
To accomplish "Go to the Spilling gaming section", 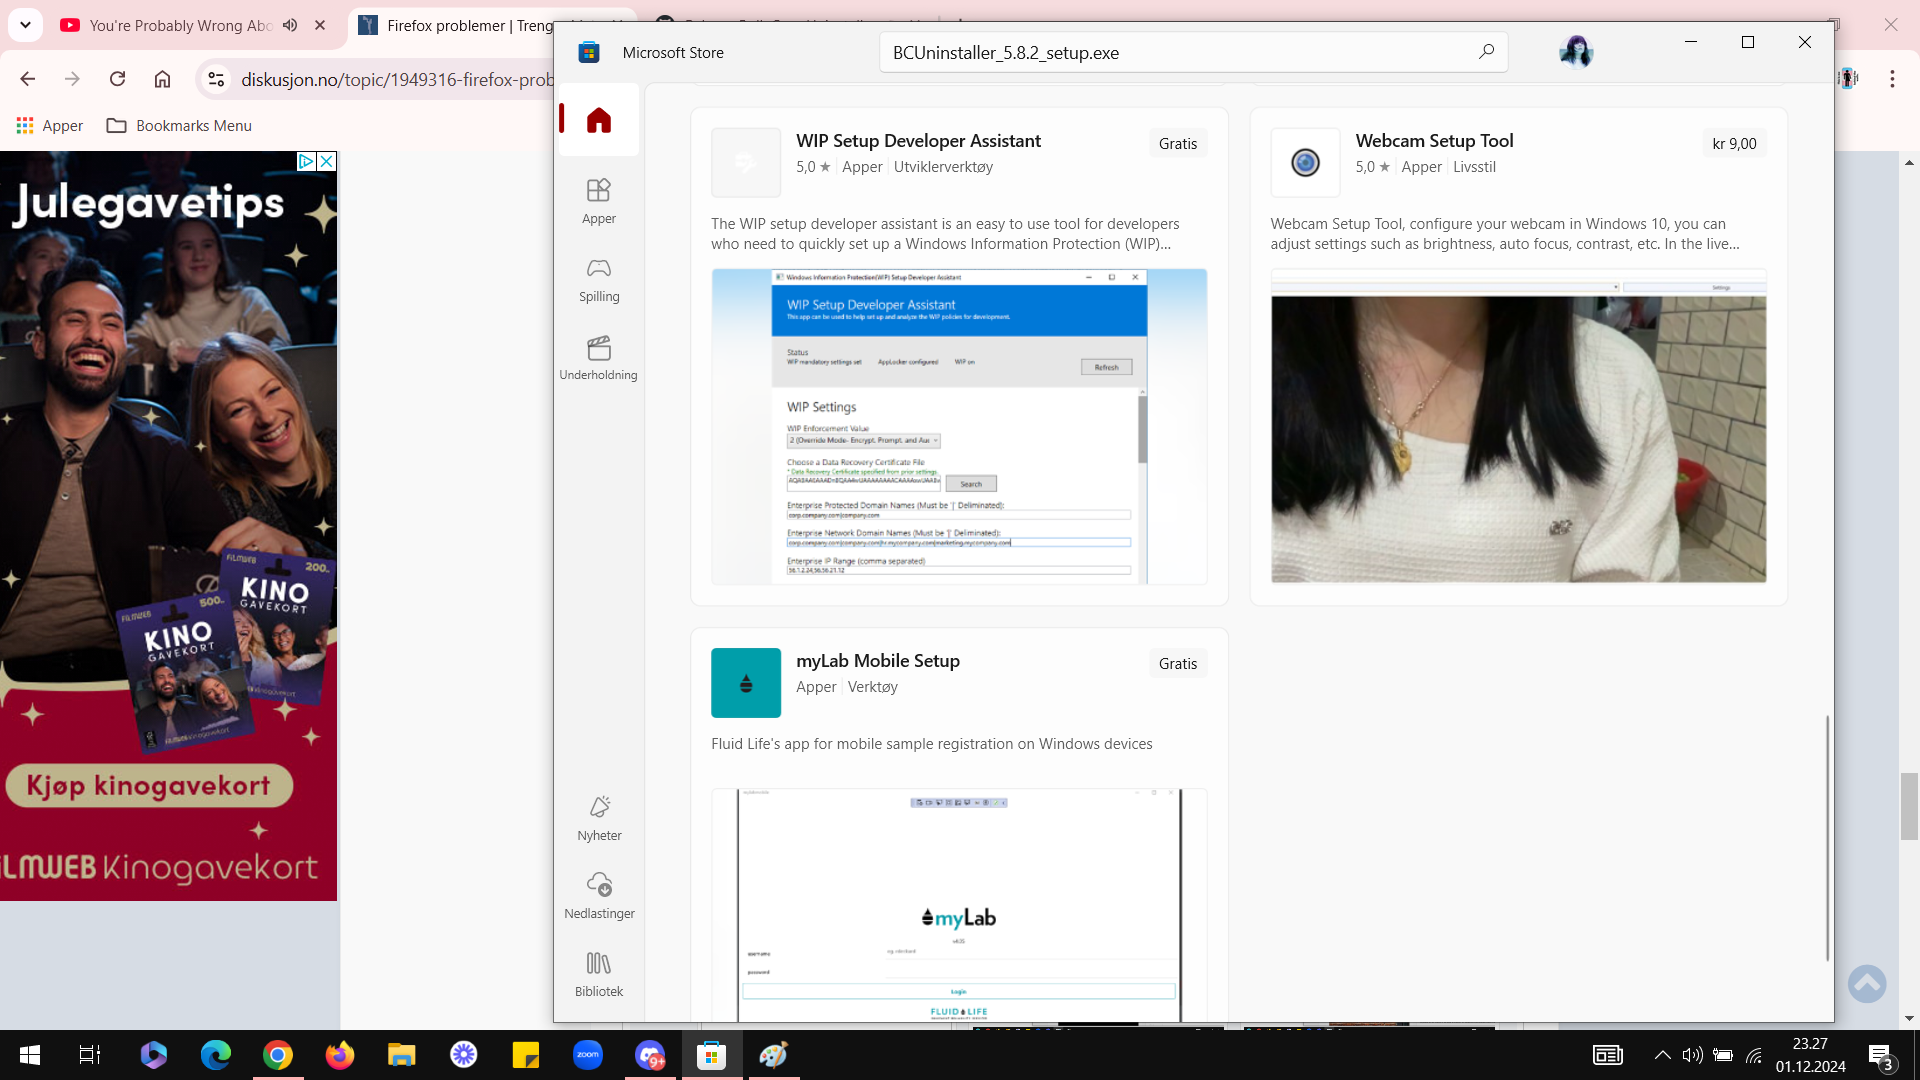I will click(x=599, y=279).
